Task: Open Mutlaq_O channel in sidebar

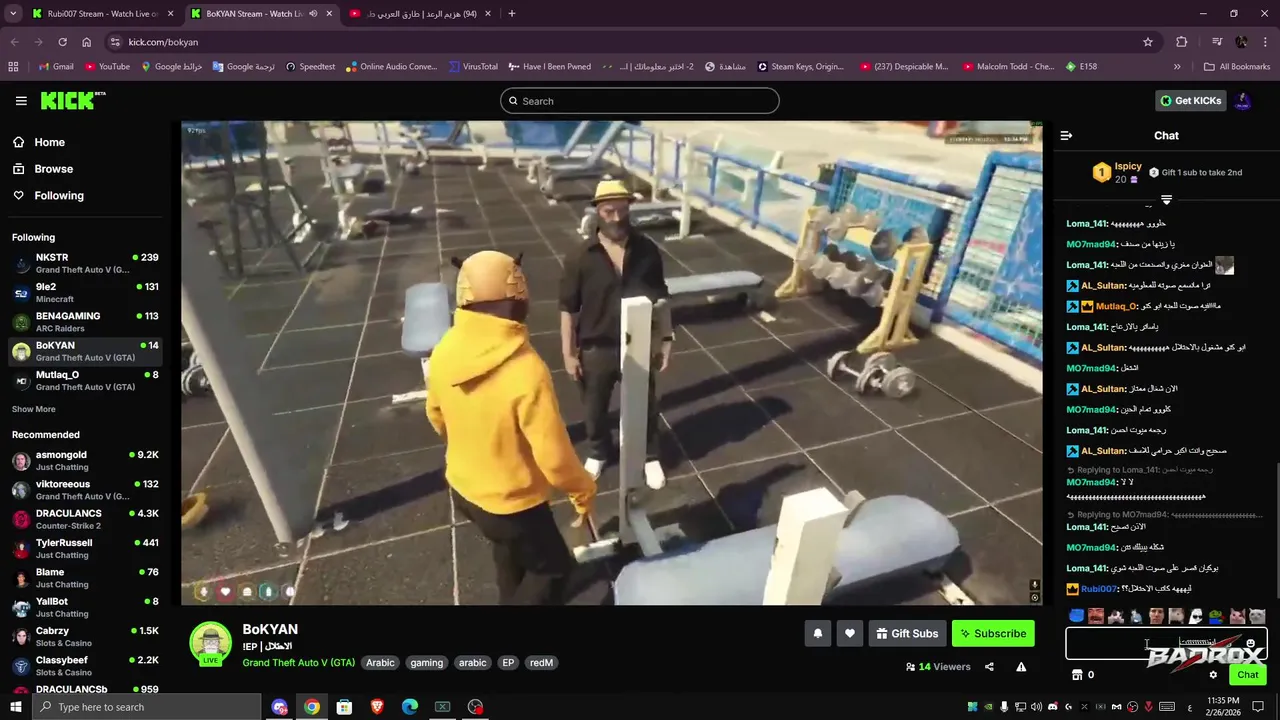Action: coord(85,381)
